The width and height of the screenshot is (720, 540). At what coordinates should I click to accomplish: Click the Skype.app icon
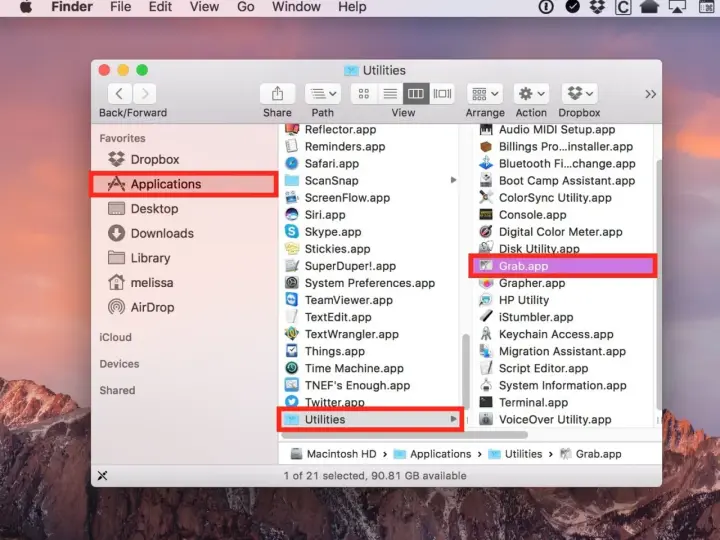click(292, 231)
